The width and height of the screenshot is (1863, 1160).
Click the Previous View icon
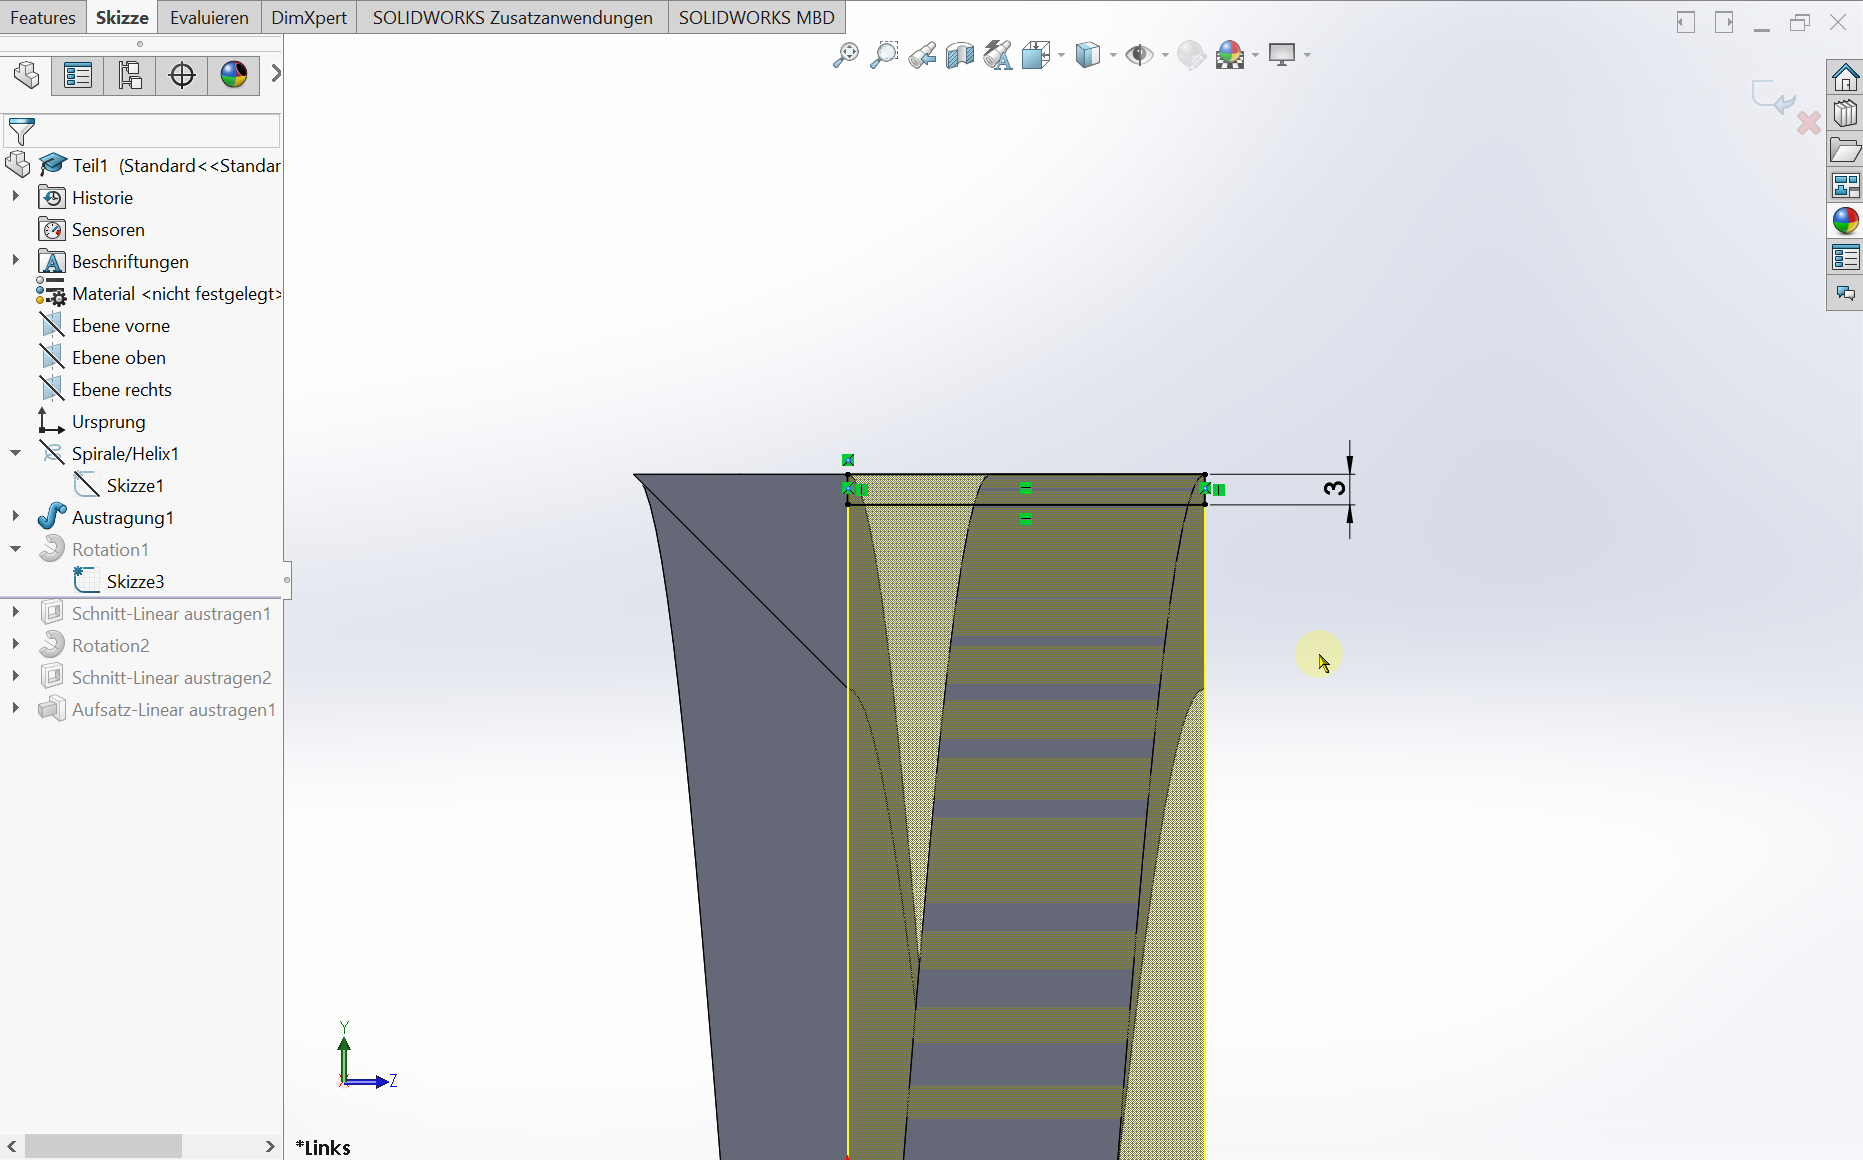point(922,55)
